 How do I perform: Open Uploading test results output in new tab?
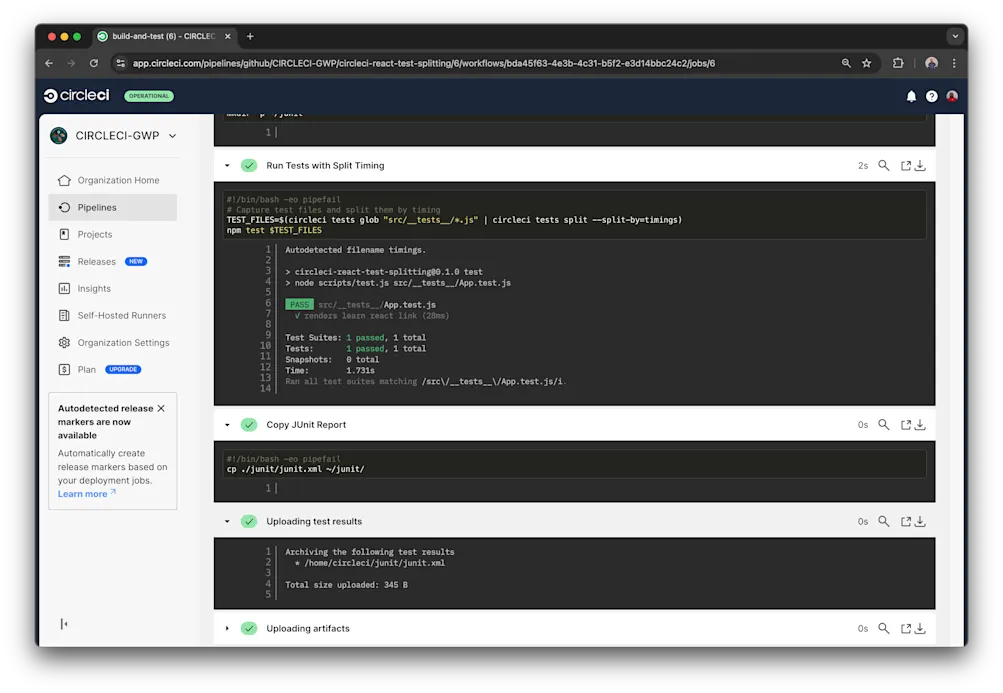coord(905,522)
